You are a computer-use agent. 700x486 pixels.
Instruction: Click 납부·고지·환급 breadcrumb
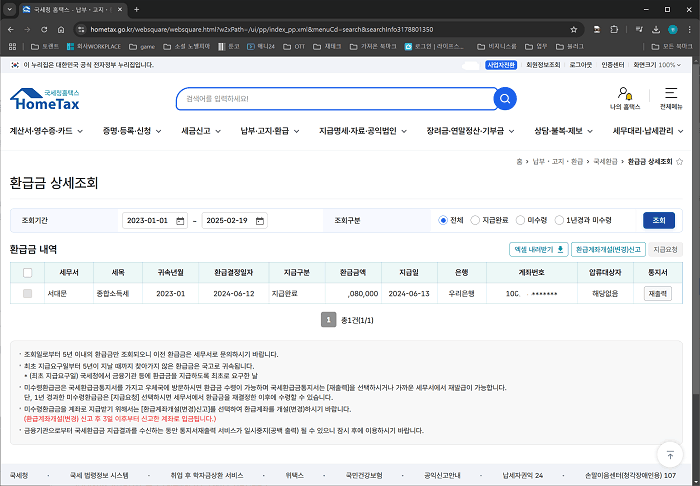click(558, 162)
